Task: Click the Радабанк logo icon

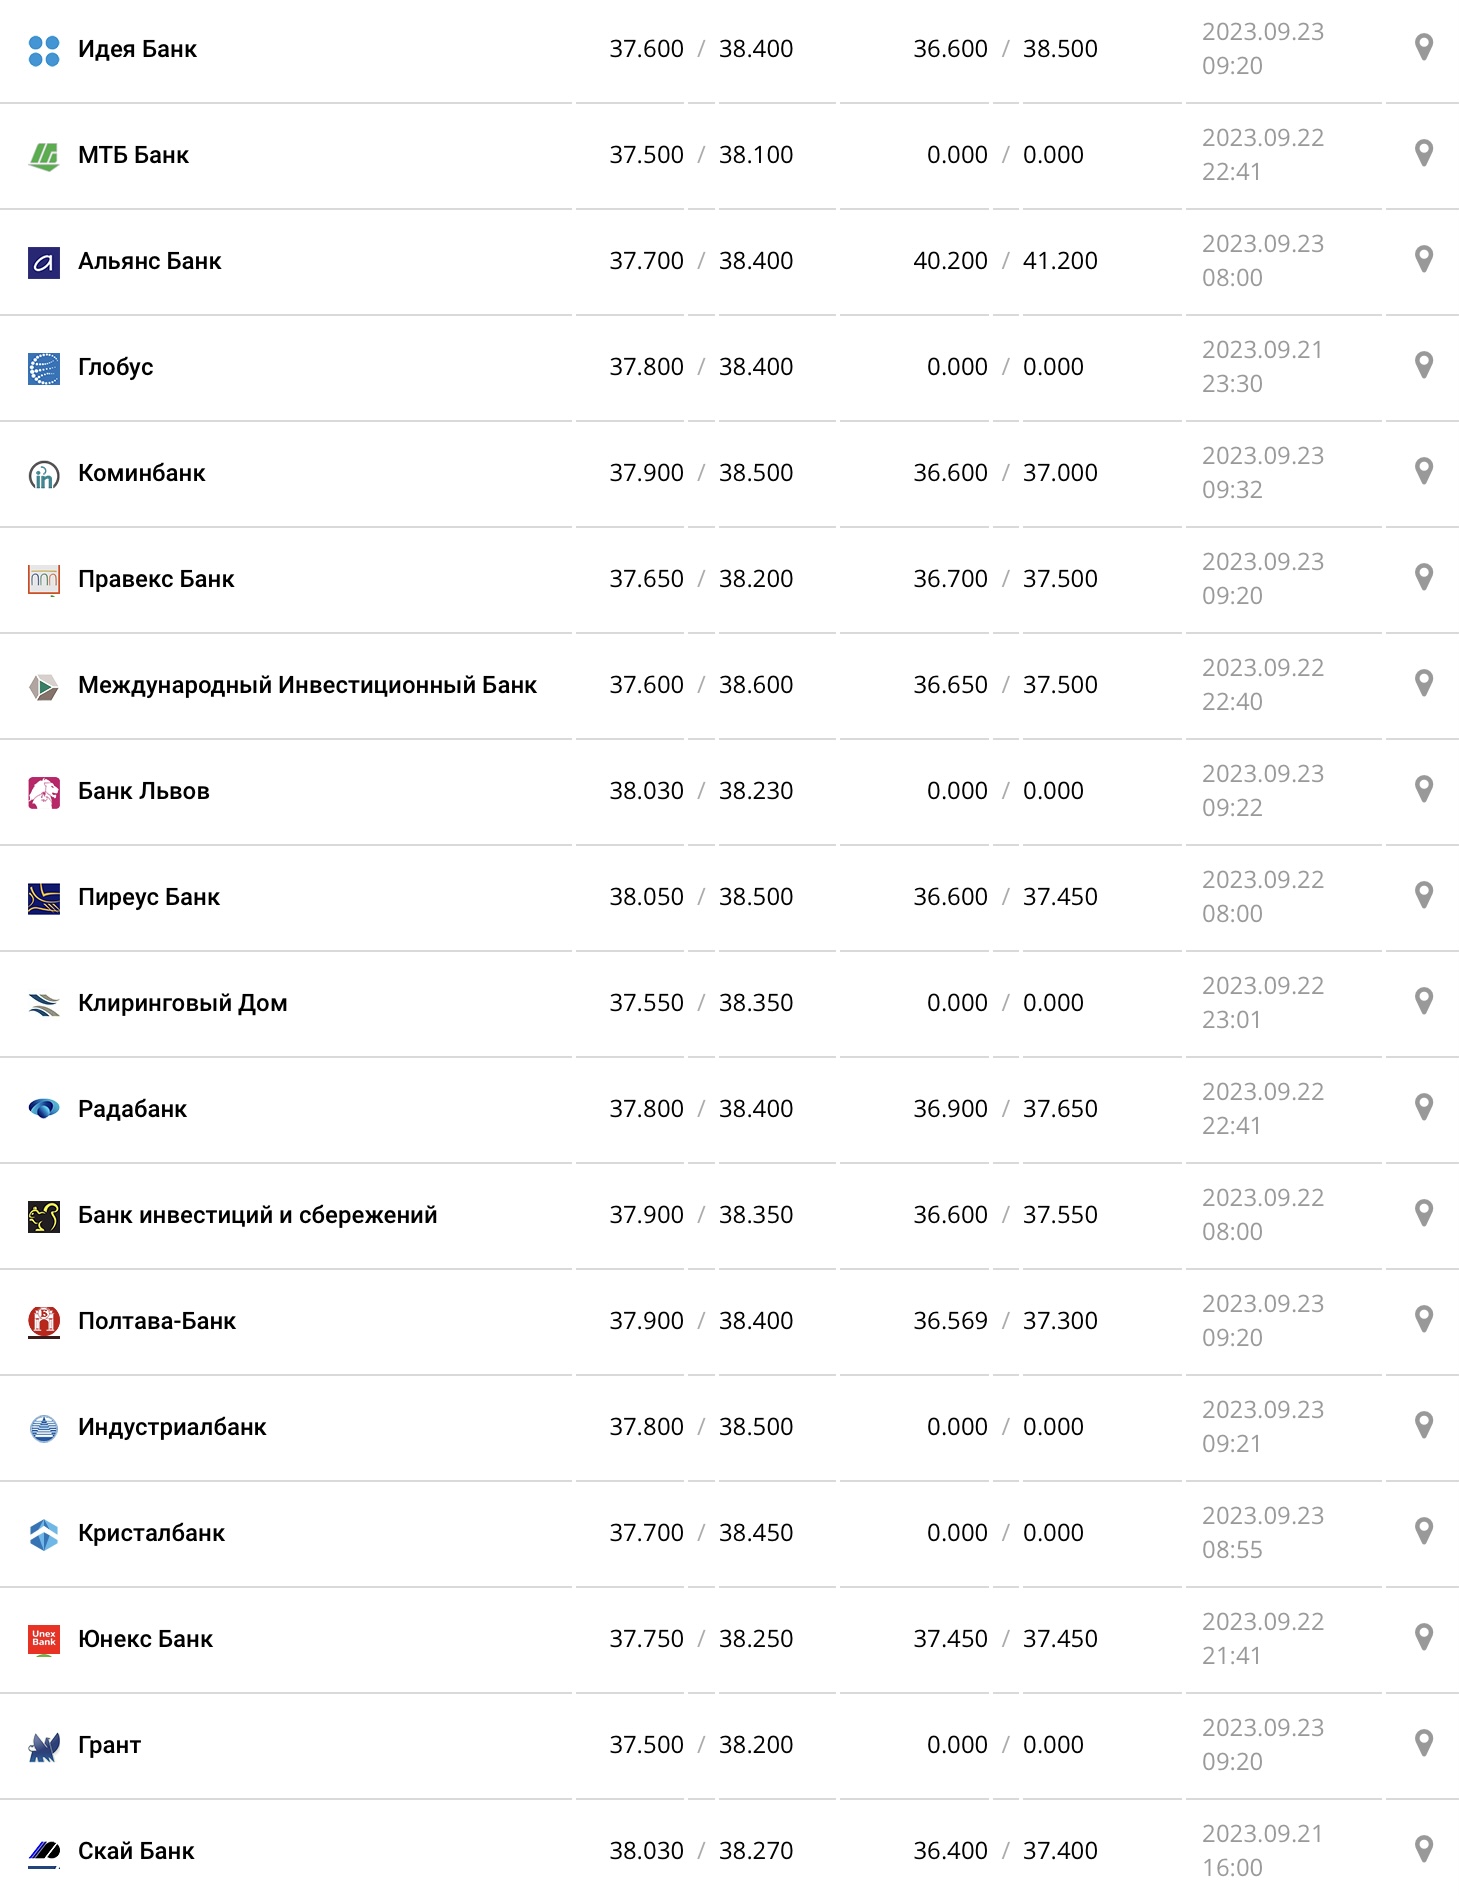Action: (x=44, y=1109)
